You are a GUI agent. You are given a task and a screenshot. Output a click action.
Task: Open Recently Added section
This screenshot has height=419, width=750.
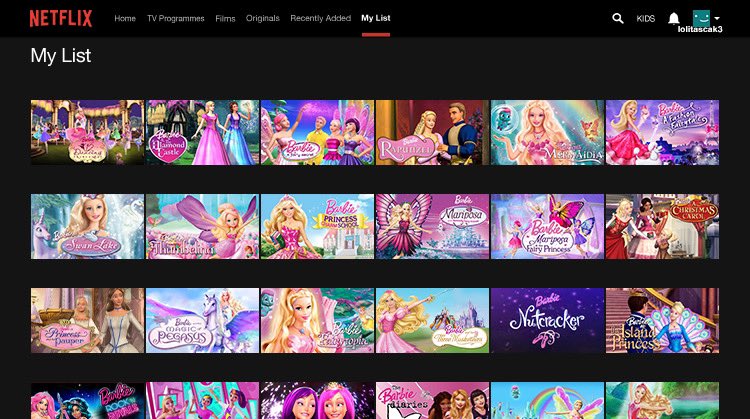pos(320,18)
